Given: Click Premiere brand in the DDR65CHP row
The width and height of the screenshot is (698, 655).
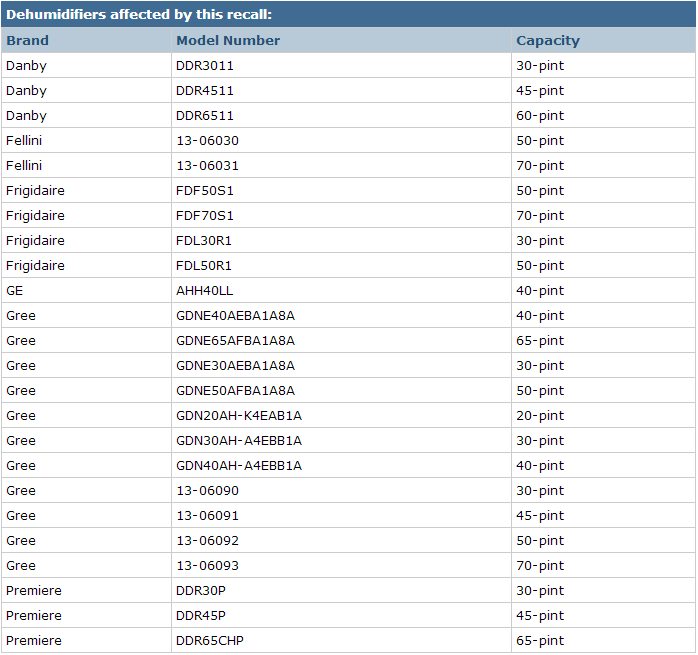Looking at the screenshot, I should coord(34,640).
